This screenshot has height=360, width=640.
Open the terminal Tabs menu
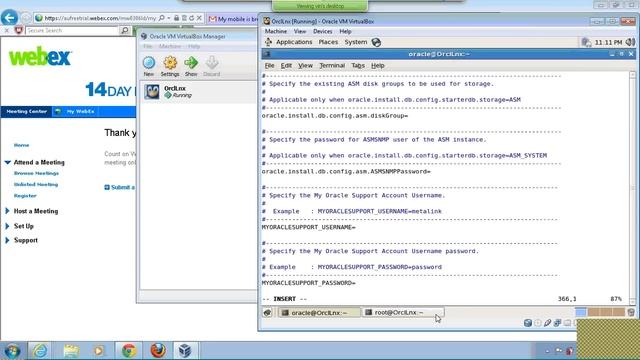(358, 66)
